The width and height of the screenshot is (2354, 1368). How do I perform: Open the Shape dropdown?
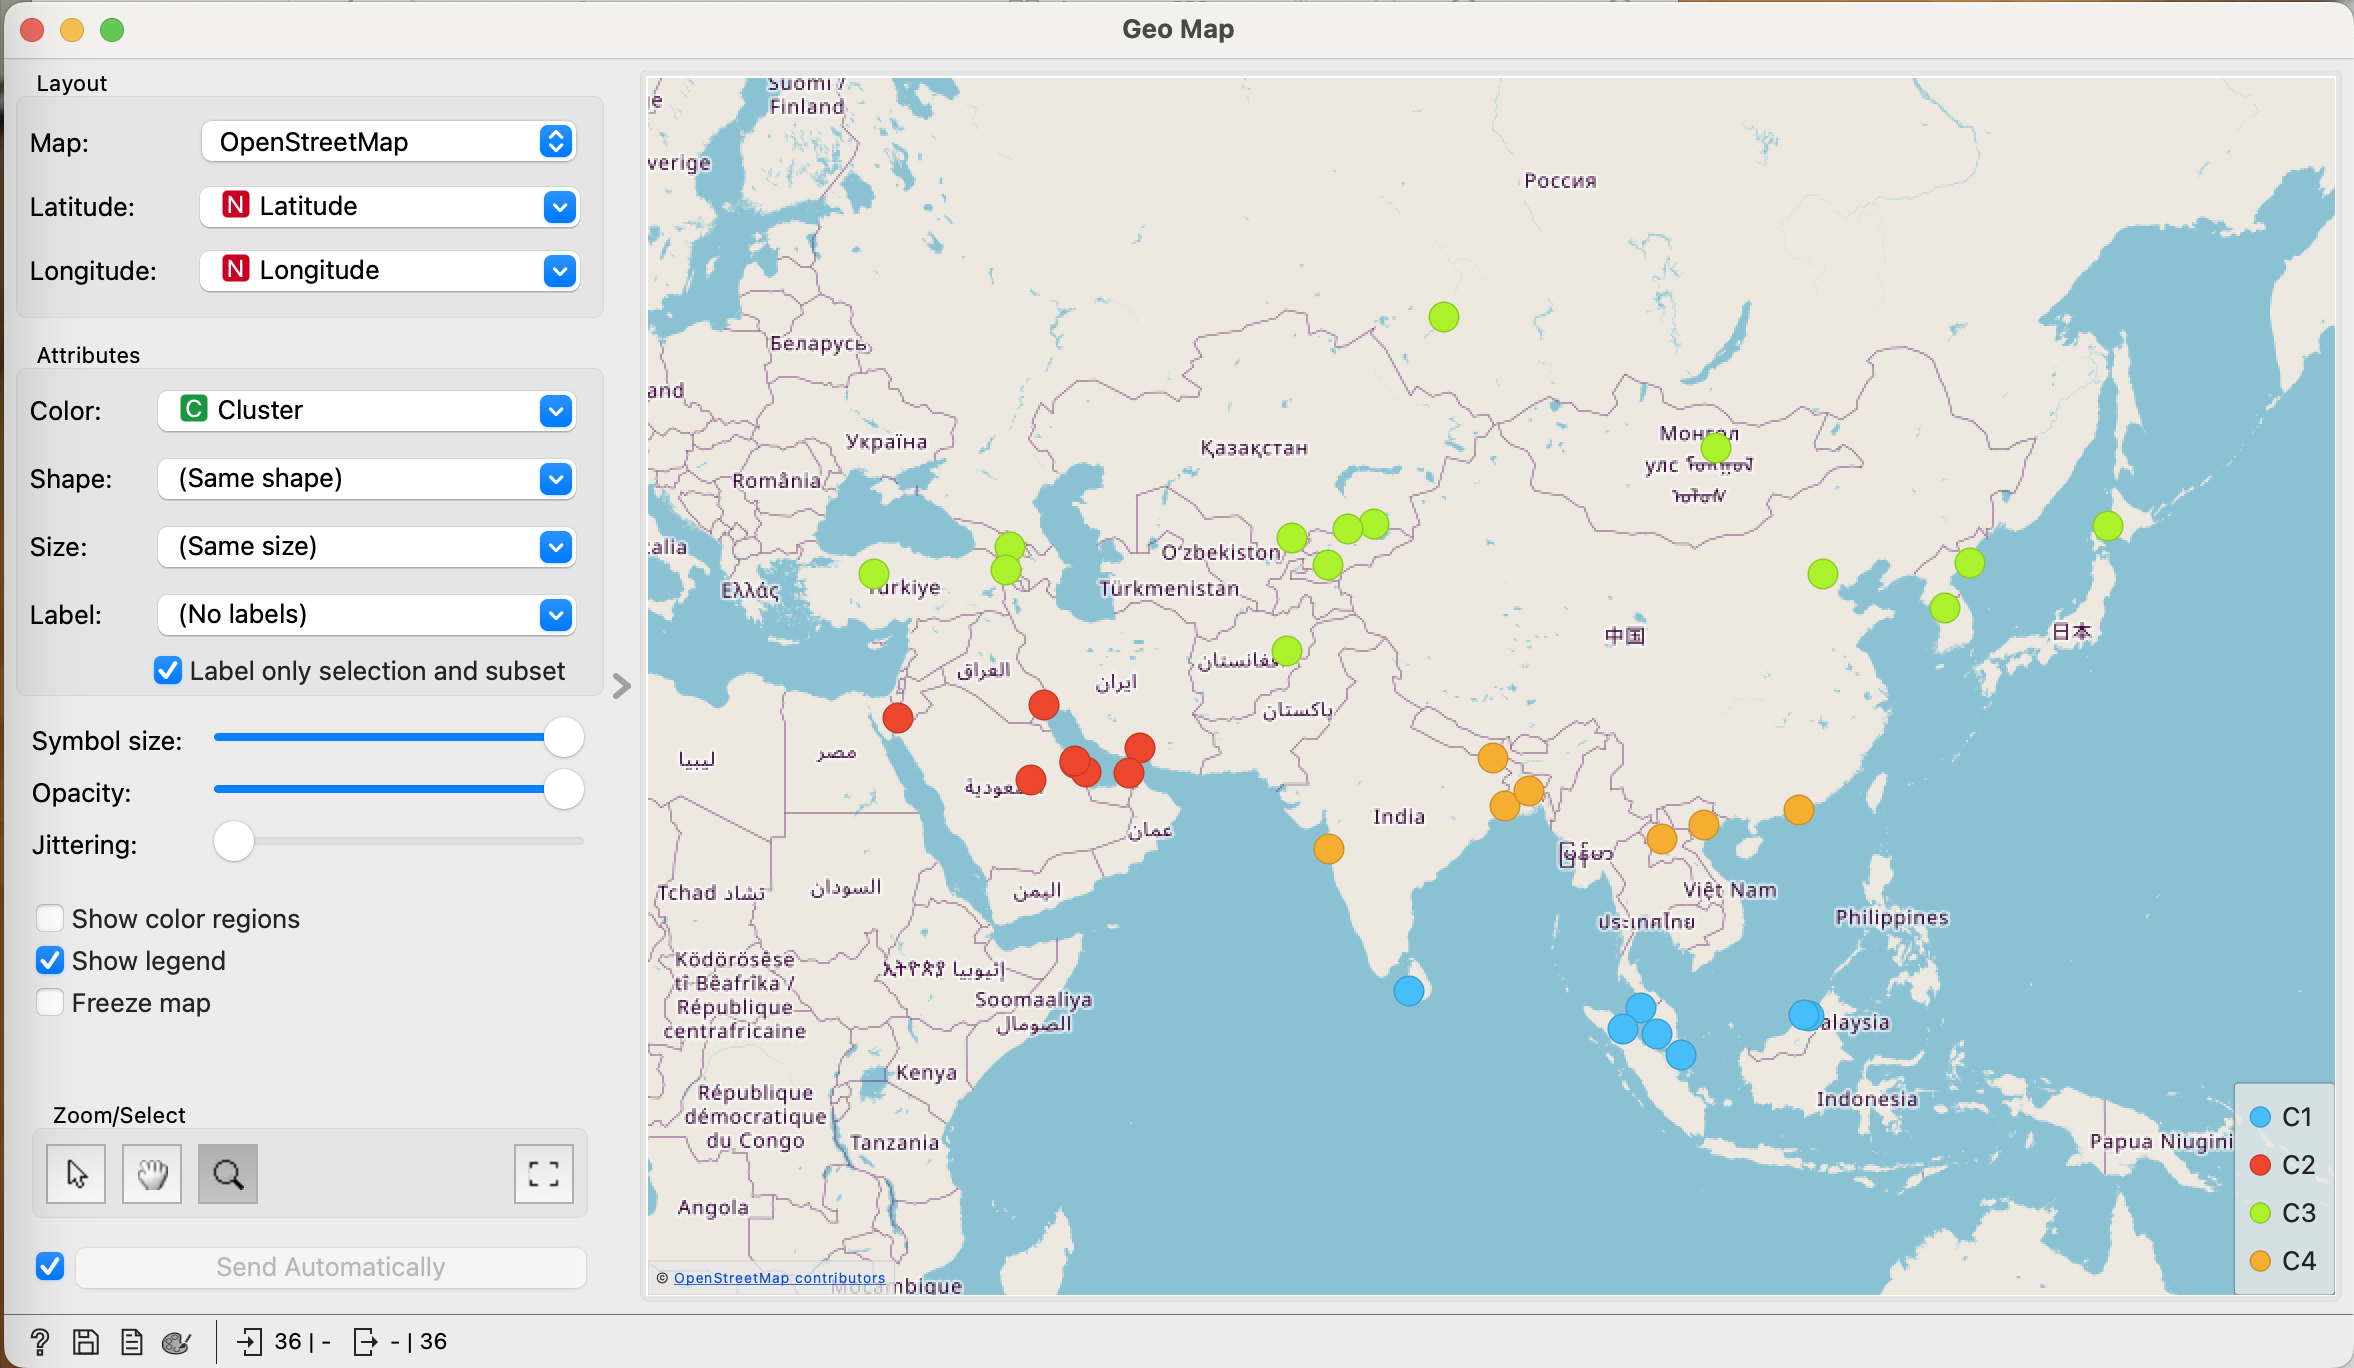[x=366, y=478]
